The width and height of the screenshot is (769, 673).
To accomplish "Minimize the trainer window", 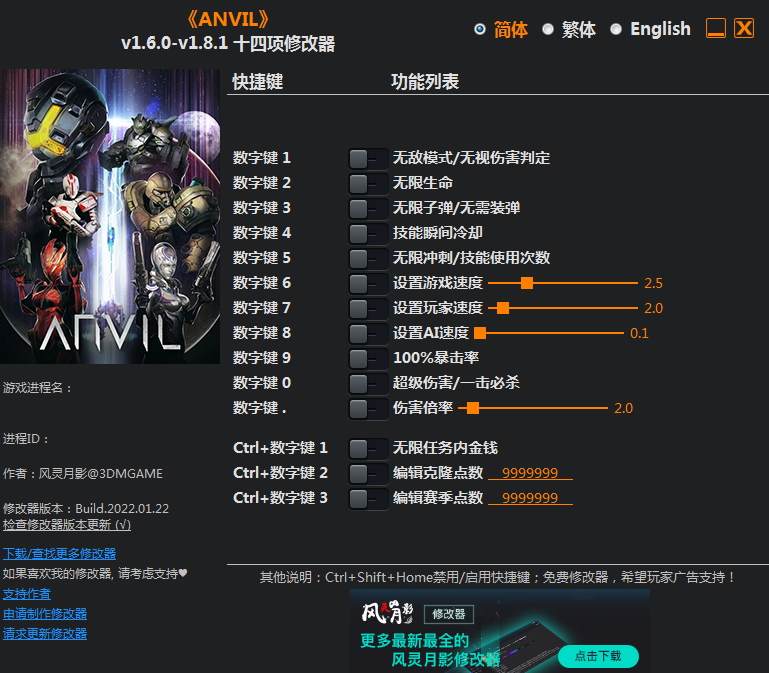I will pos(716,28).
